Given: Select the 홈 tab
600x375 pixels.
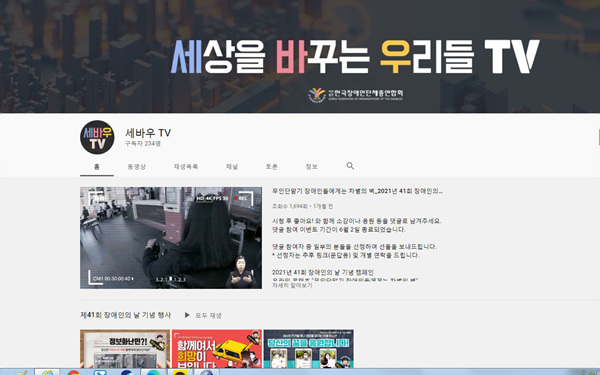Looking at the screenshot, I should (97, 167).
